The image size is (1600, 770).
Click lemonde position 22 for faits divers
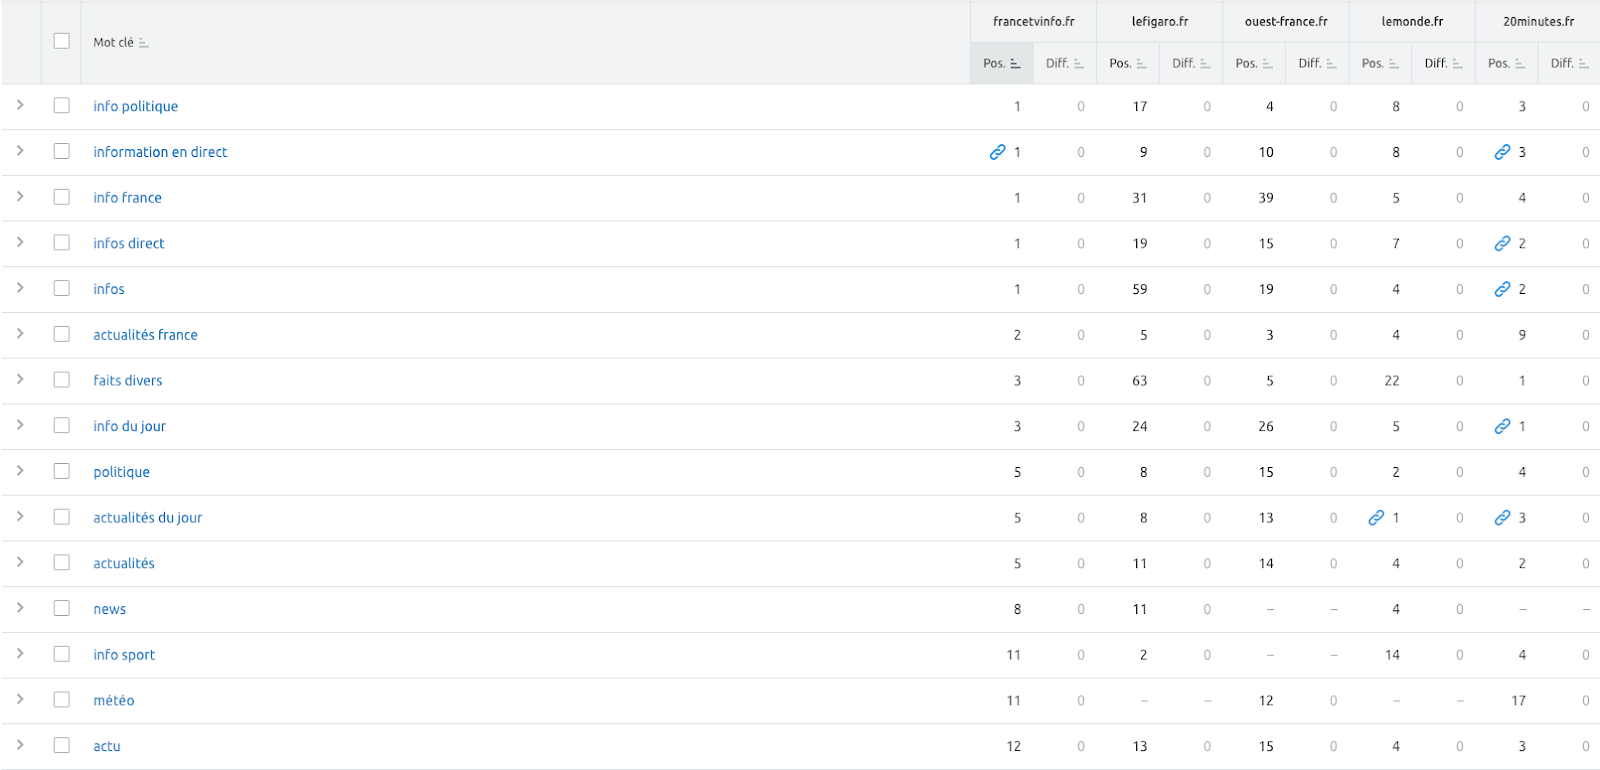pos(1392,381)
